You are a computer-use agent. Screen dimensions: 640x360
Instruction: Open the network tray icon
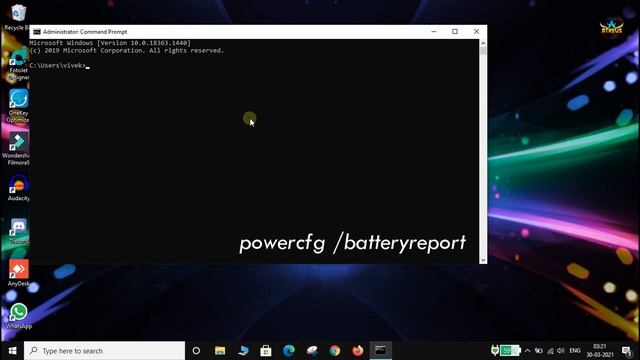click(550, 351)
